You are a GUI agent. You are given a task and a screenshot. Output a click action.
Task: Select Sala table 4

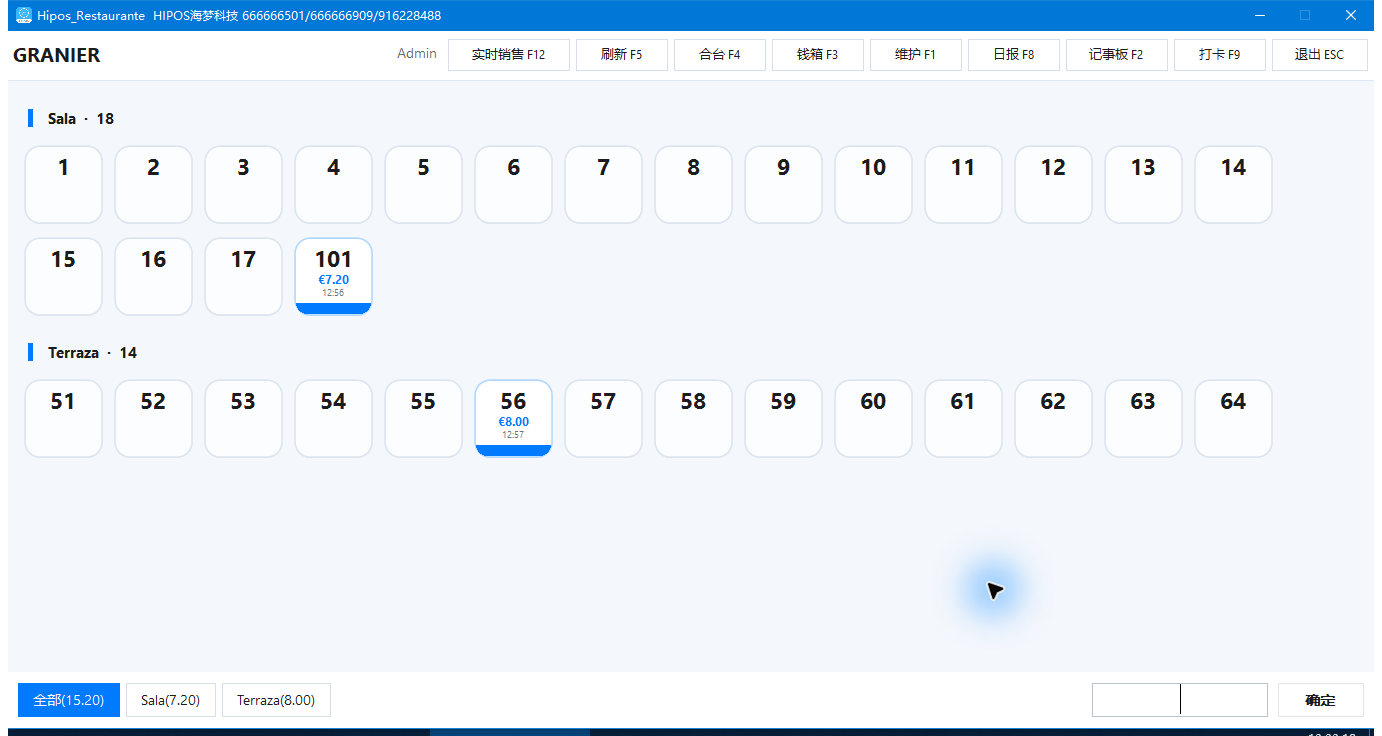334,185
